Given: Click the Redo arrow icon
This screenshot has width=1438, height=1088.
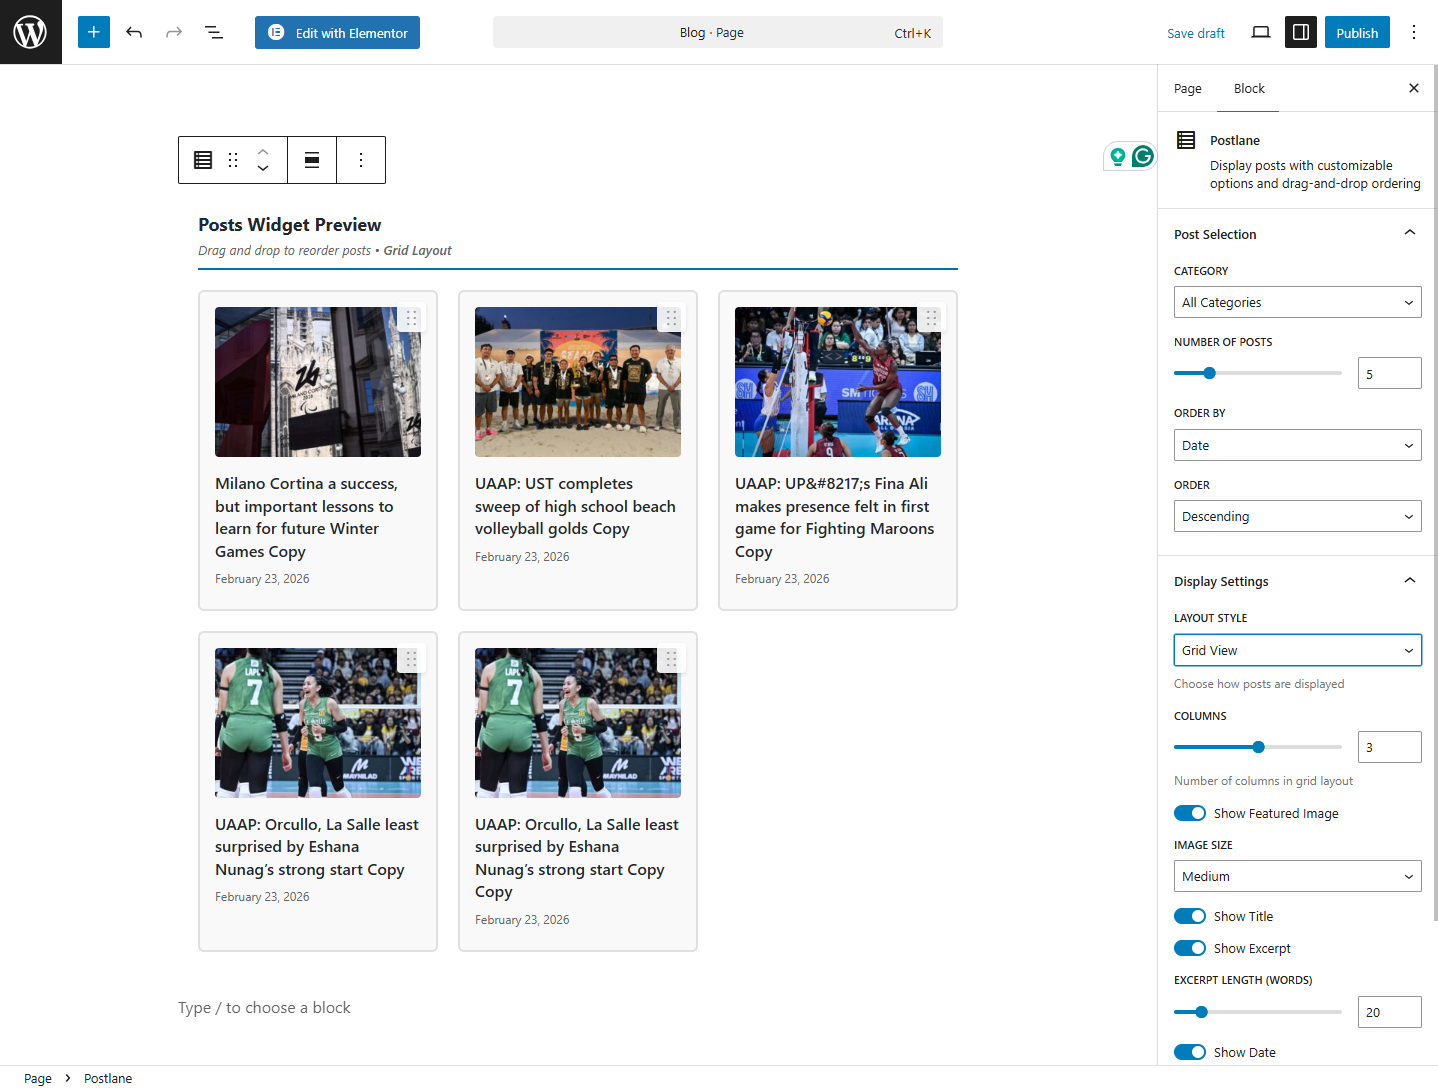Looking at the screenshot, I should coord(173,32).
